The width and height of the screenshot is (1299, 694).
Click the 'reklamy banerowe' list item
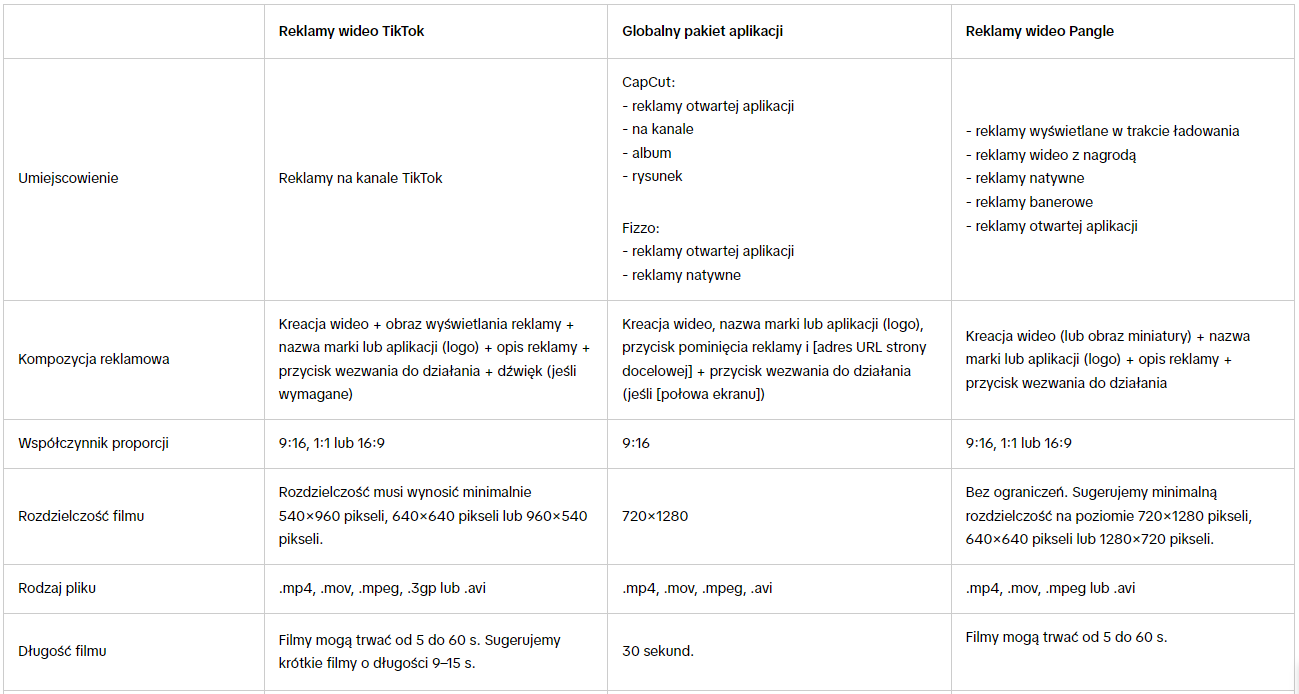(1034, 202)
